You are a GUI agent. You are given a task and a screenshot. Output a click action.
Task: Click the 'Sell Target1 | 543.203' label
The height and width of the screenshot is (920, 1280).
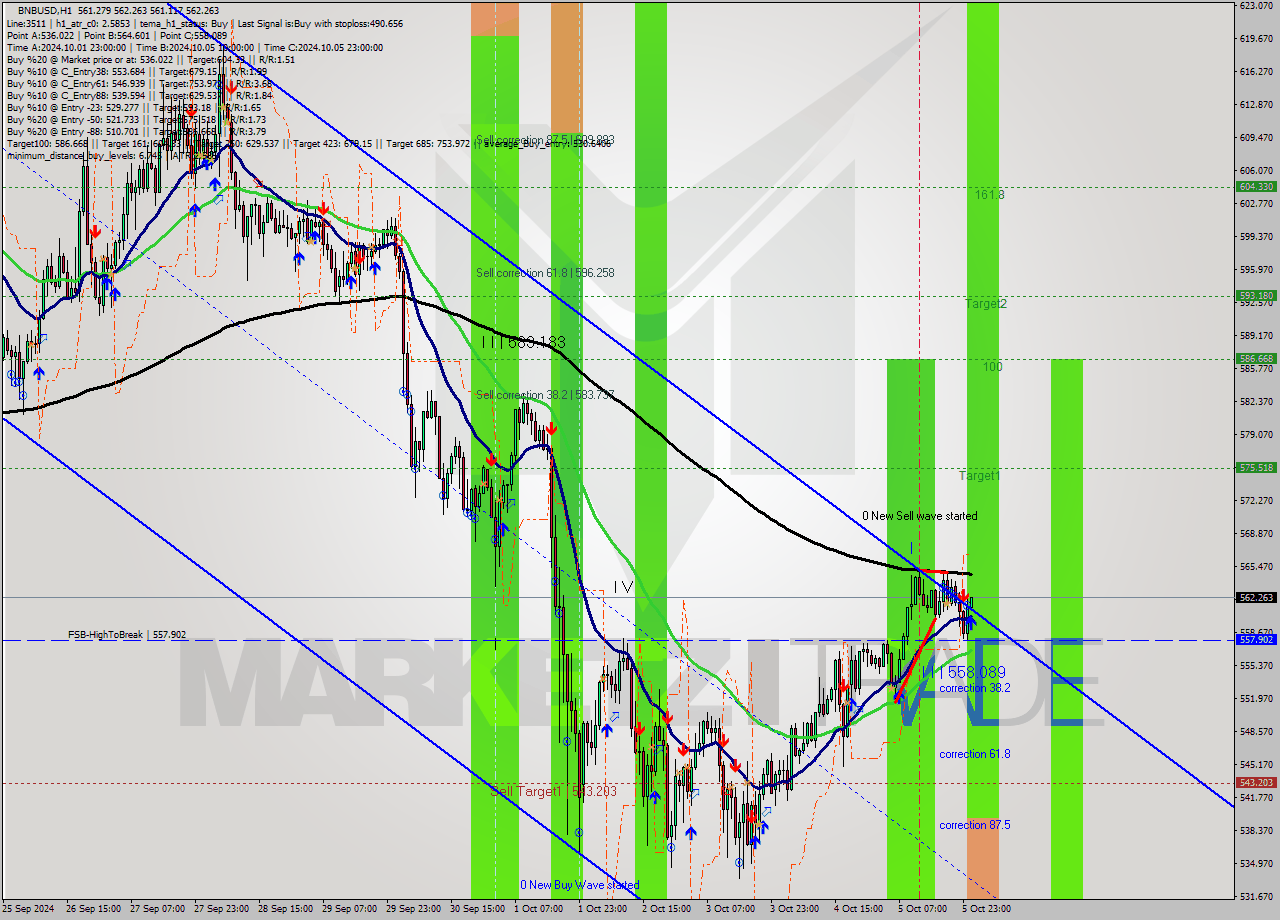554,791
